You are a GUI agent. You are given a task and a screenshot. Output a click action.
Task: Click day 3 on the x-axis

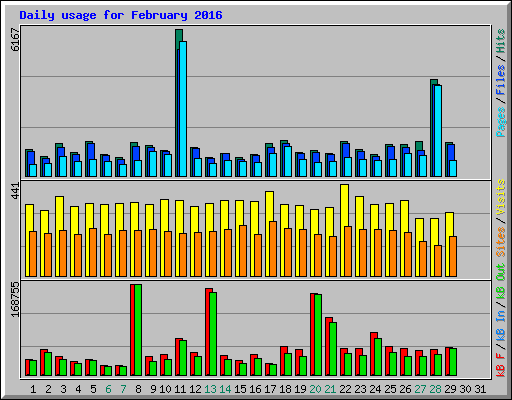pyautogui.click(x=63, y=389)
